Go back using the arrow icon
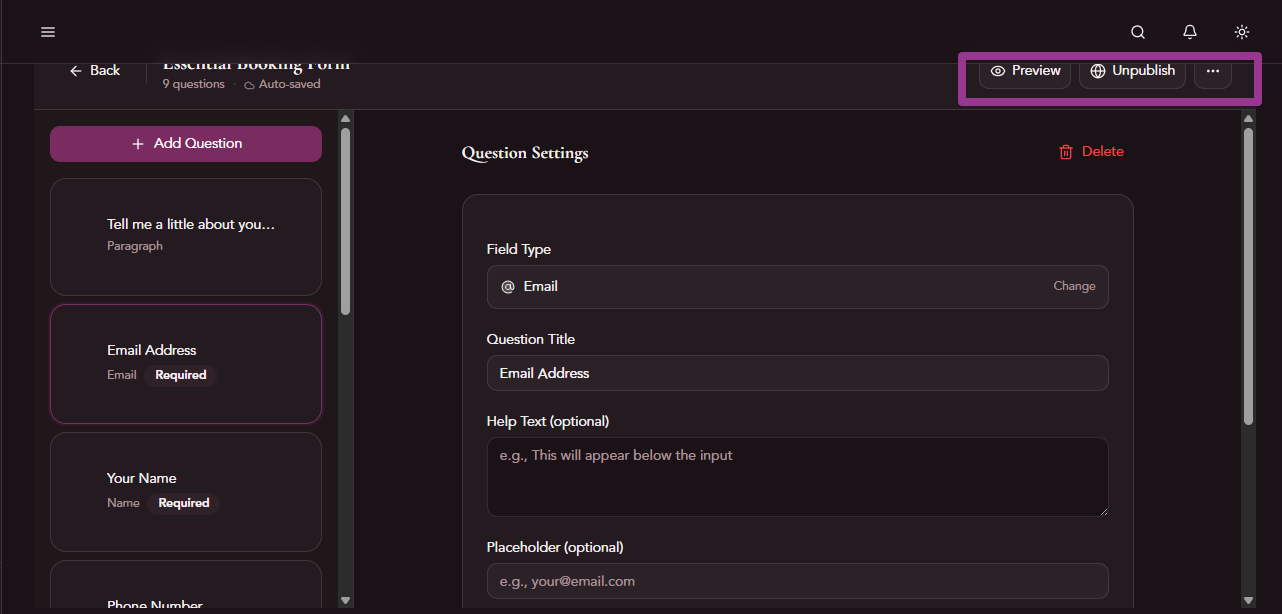Screen dimensions: 1282x614 [75, 70]
